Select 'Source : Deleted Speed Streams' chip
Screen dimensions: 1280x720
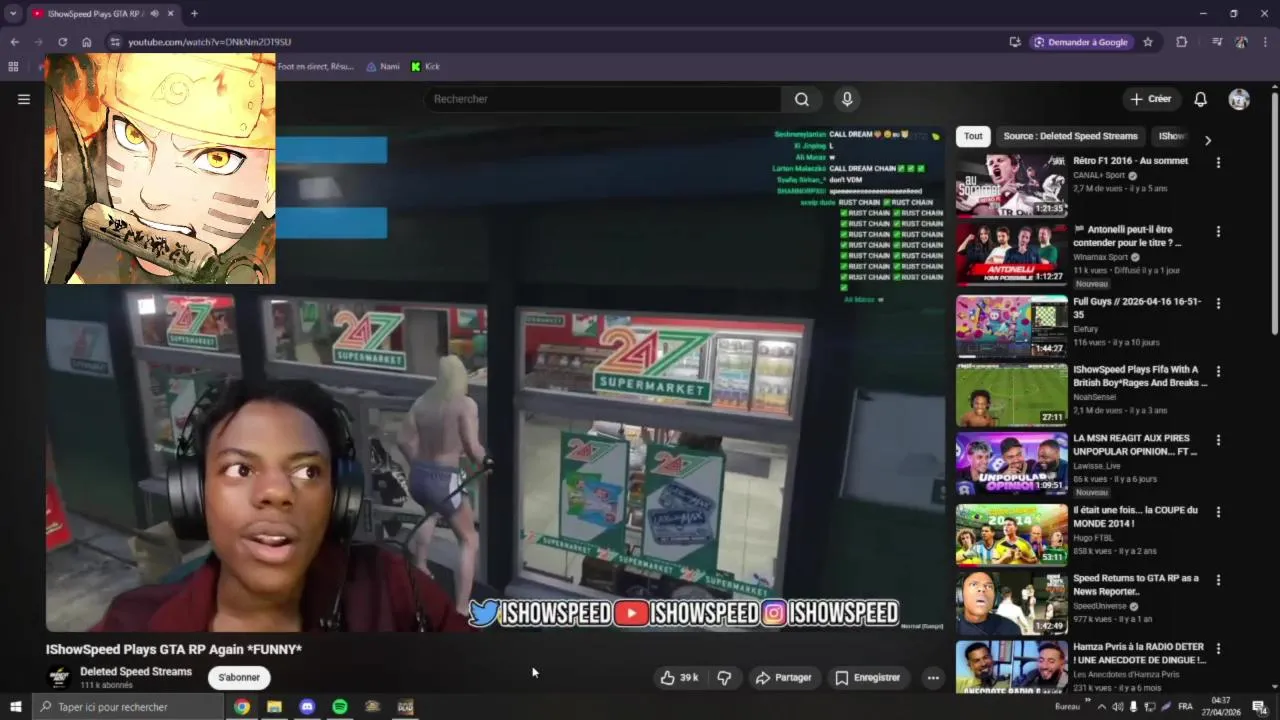point(1070,136)
